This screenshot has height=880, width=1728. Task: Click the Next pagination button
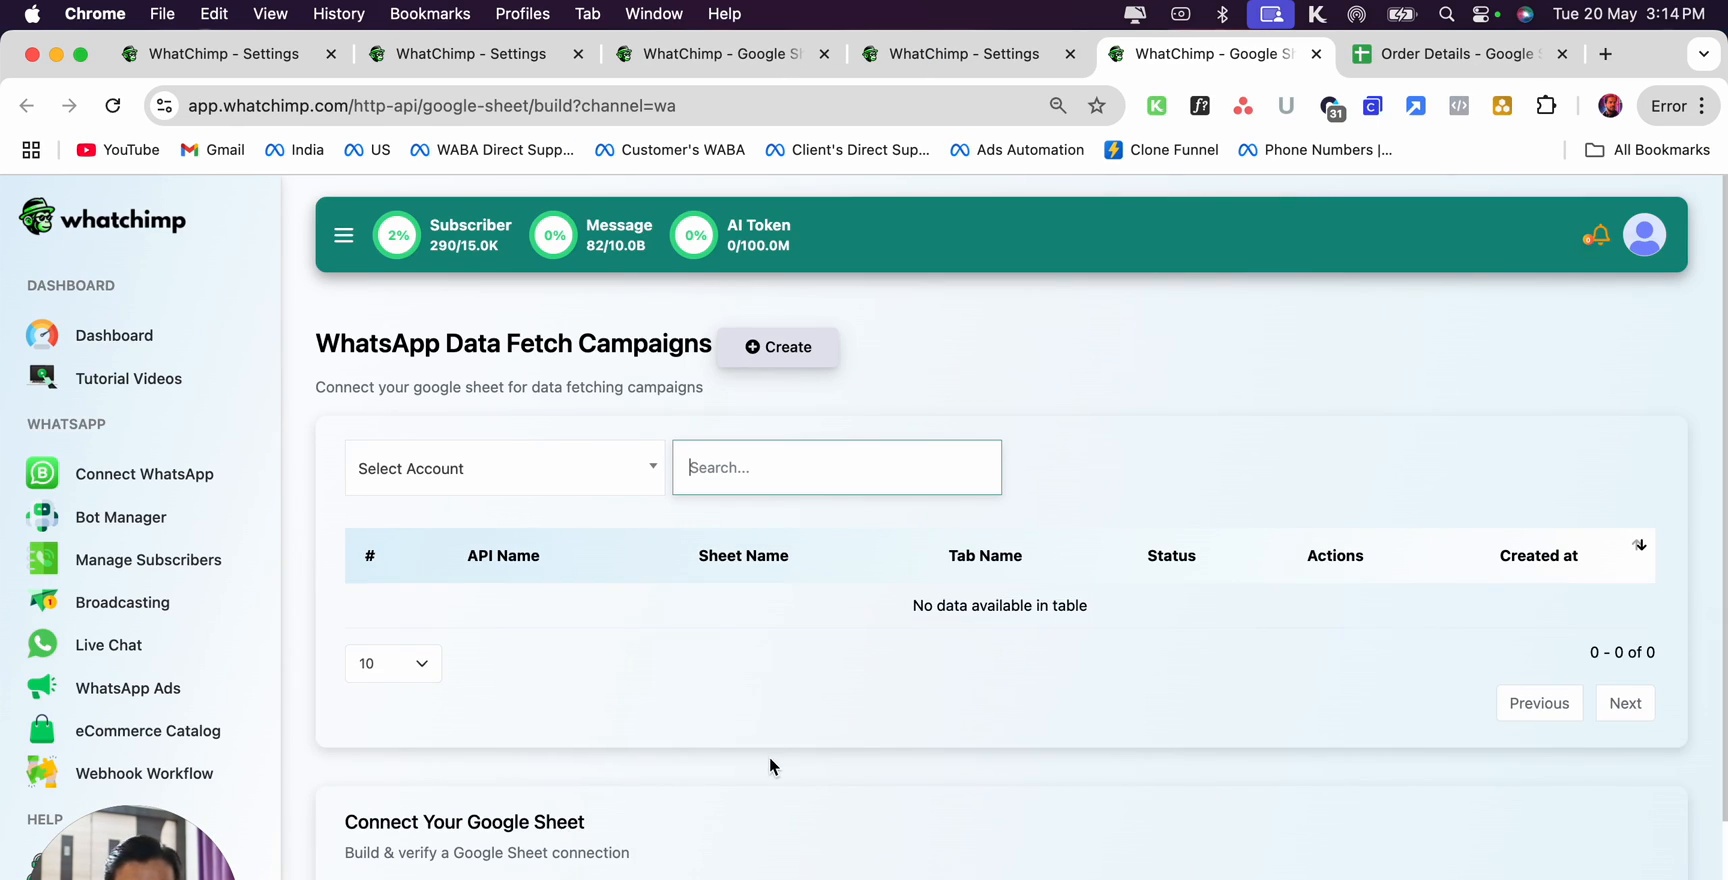1625,703
